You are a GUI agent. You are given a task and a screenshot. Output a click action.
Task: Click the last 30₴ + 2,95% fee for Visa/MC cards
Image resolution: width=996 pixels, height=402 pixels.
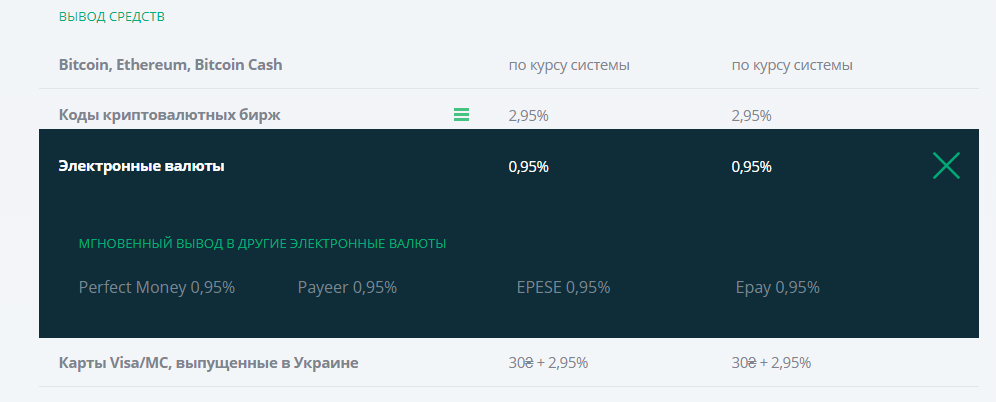(x=771, y=362)
